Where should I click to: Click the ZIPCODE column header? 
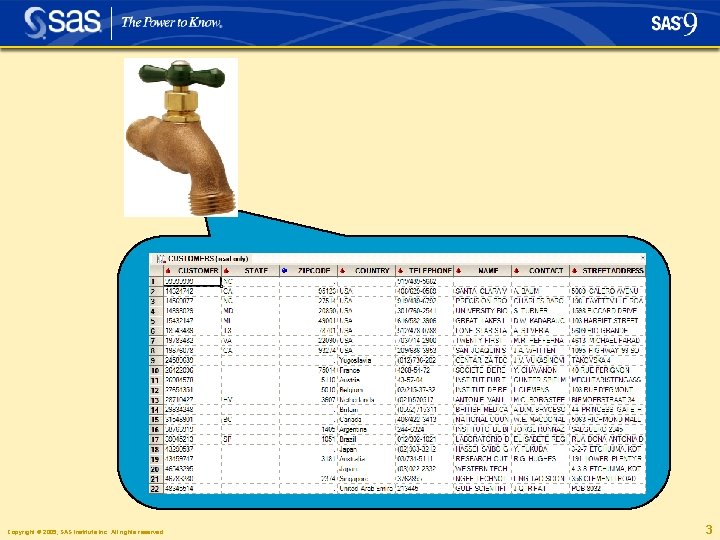click(308, 270)
